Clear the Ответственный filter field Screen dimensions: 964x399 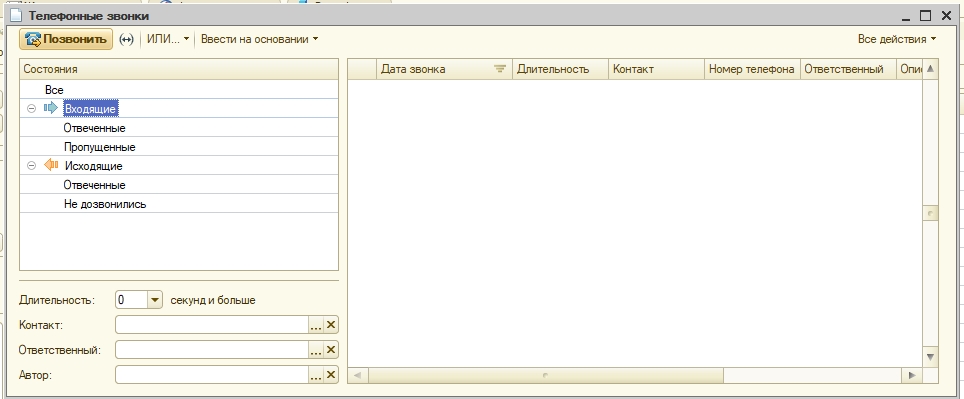tap(331, 350)
